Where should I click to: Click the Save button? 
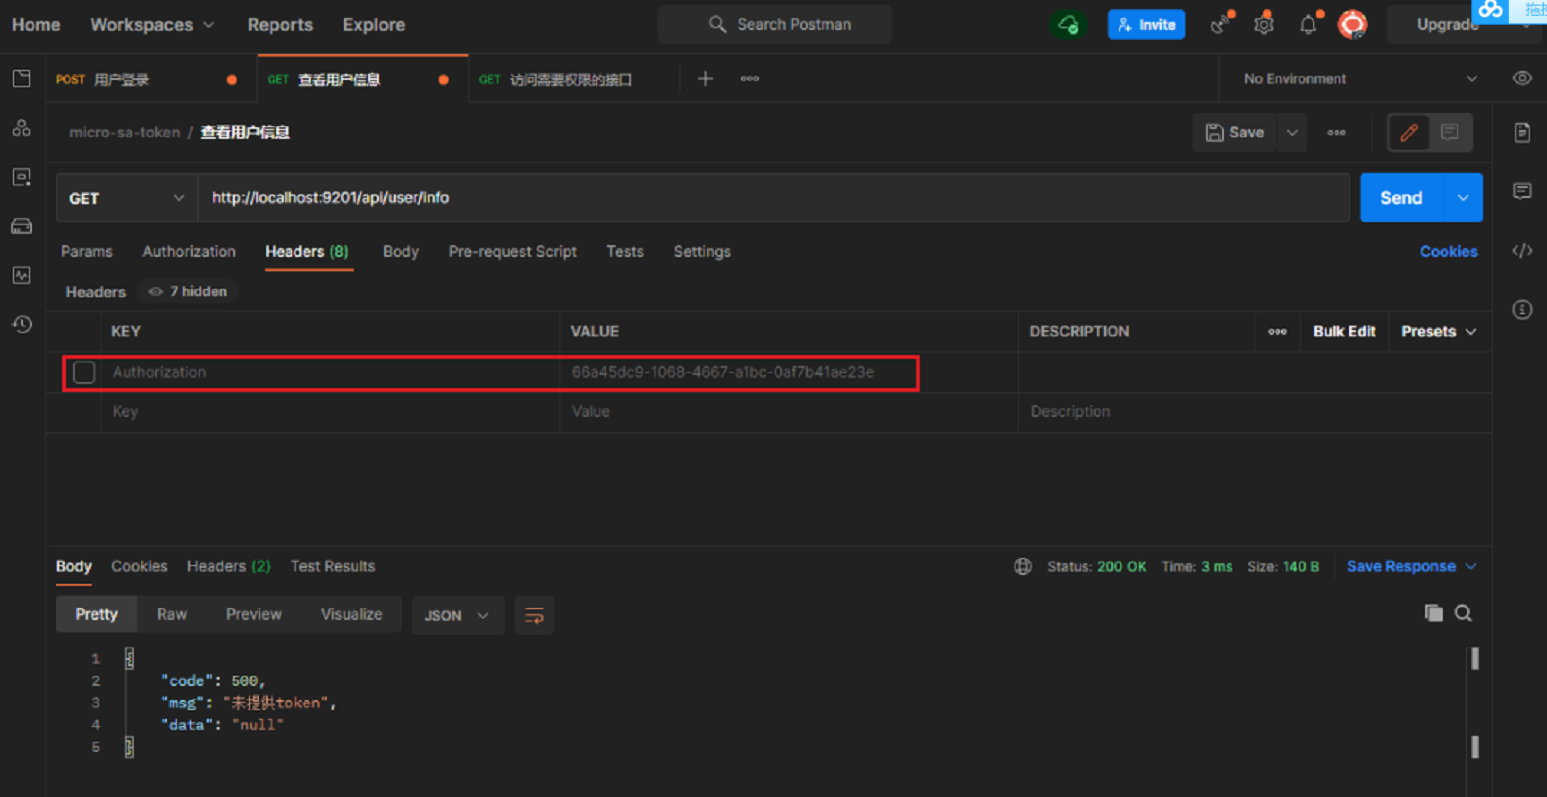pyautogui.click(x=1235, y=132)
